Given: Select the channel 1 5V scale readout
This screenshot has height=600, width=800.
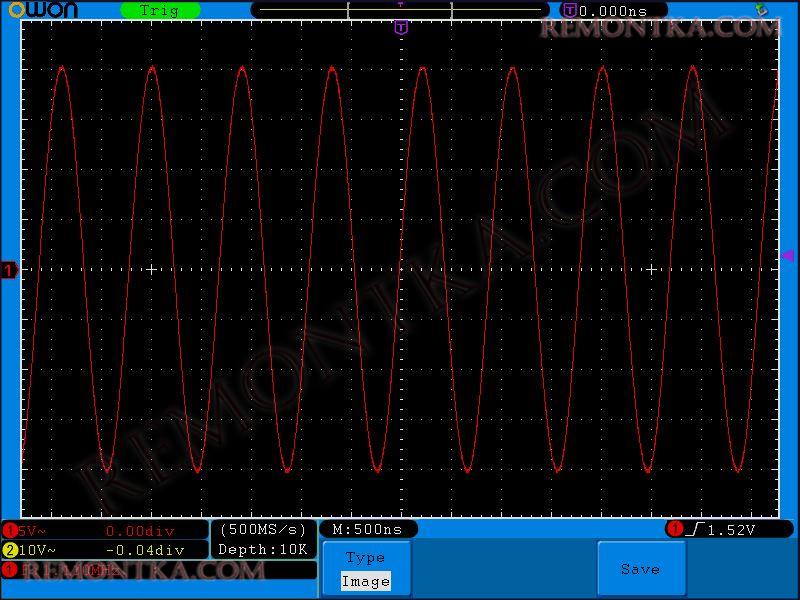Looking at the screenshot, I should (x=34, y=530).
